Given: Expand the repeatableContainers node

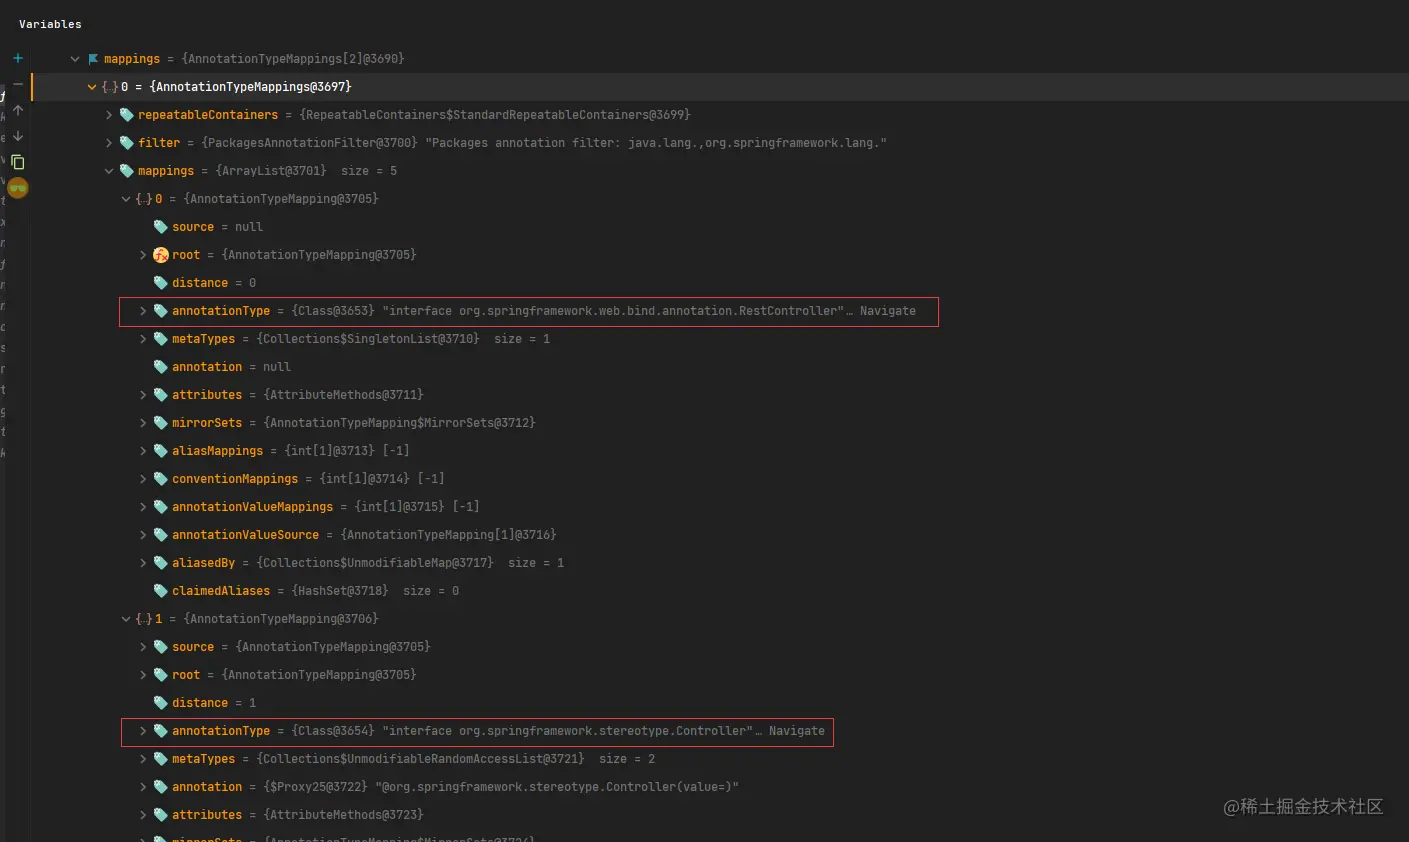Looking at the screenshot, I should [109, 115].
